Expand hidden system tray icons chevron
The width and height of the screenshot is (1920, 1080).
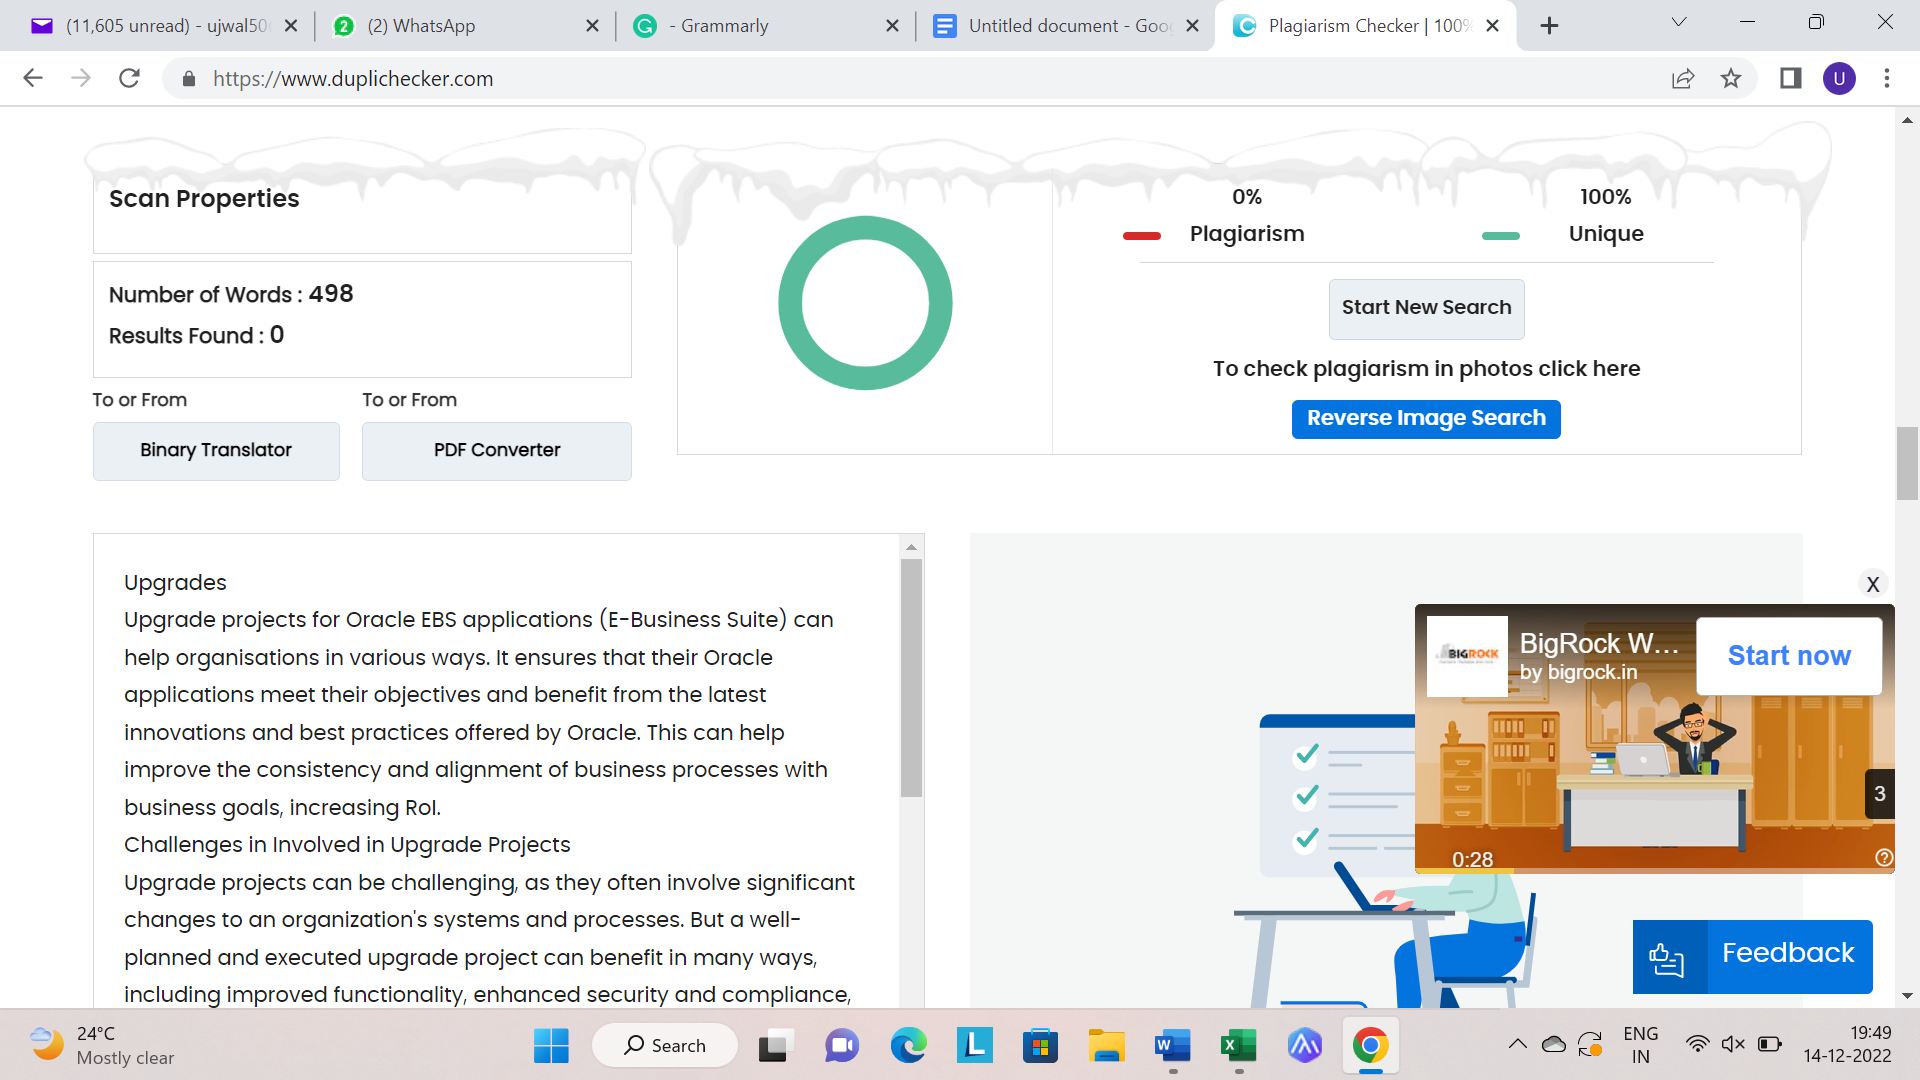1517,1045
